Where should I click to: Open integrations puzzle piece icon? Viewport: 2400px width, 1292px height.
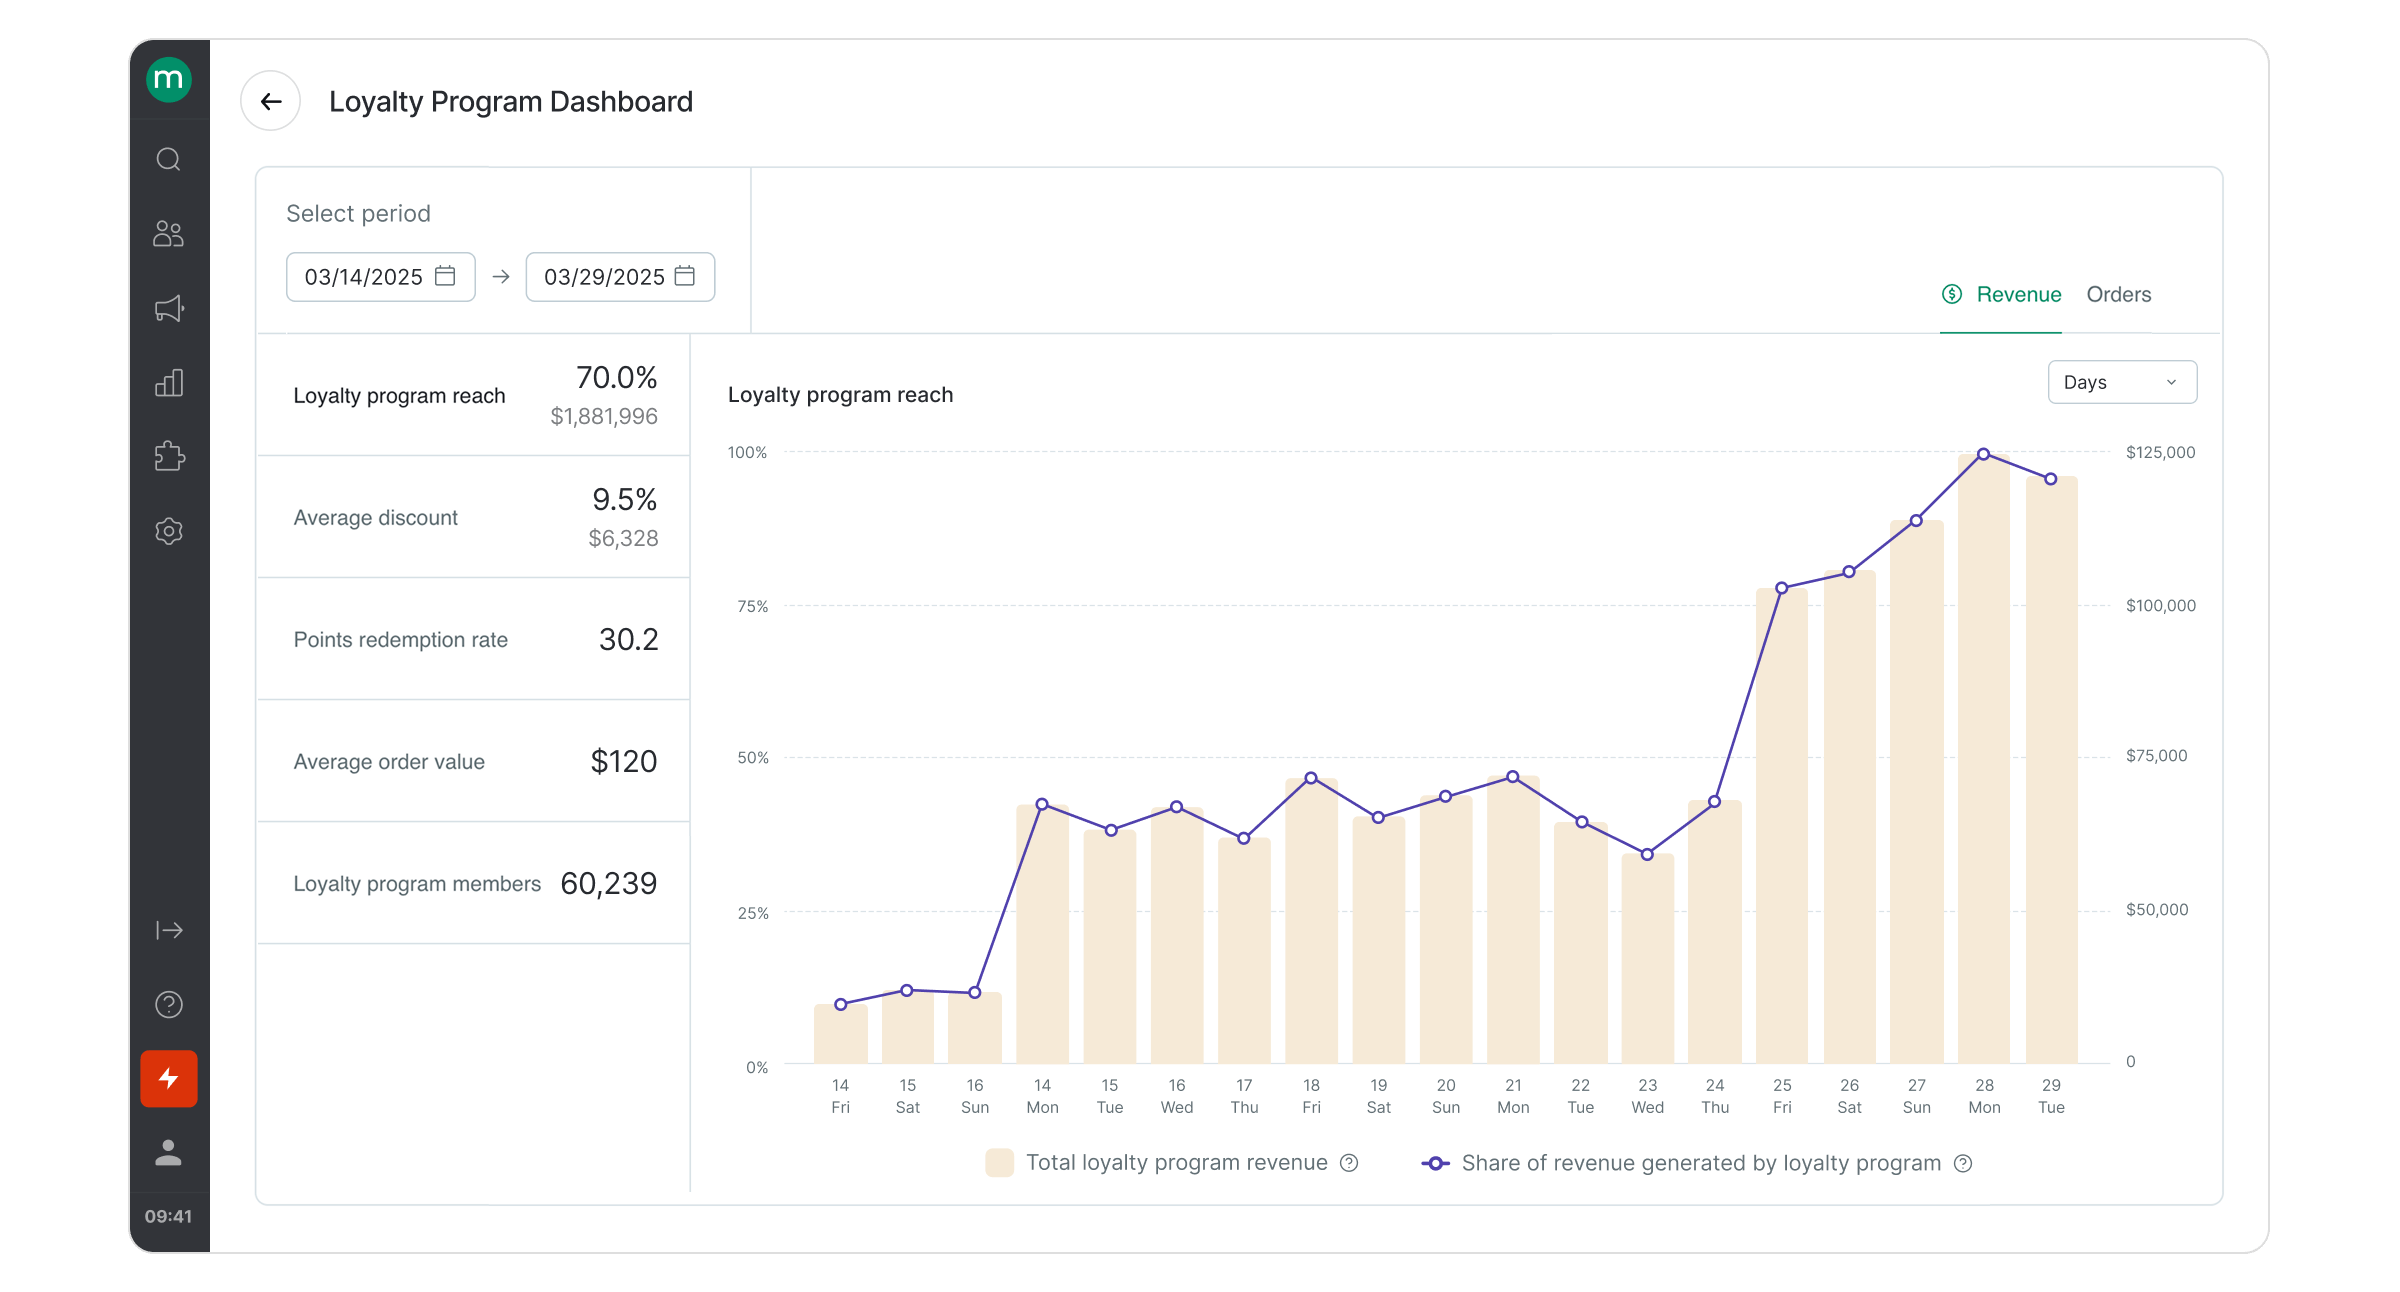point(169,457)
